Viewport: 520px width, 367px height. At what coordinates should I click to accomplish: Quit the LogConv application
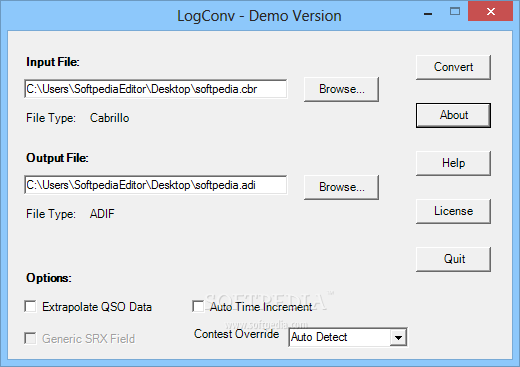tap(453, 259)
